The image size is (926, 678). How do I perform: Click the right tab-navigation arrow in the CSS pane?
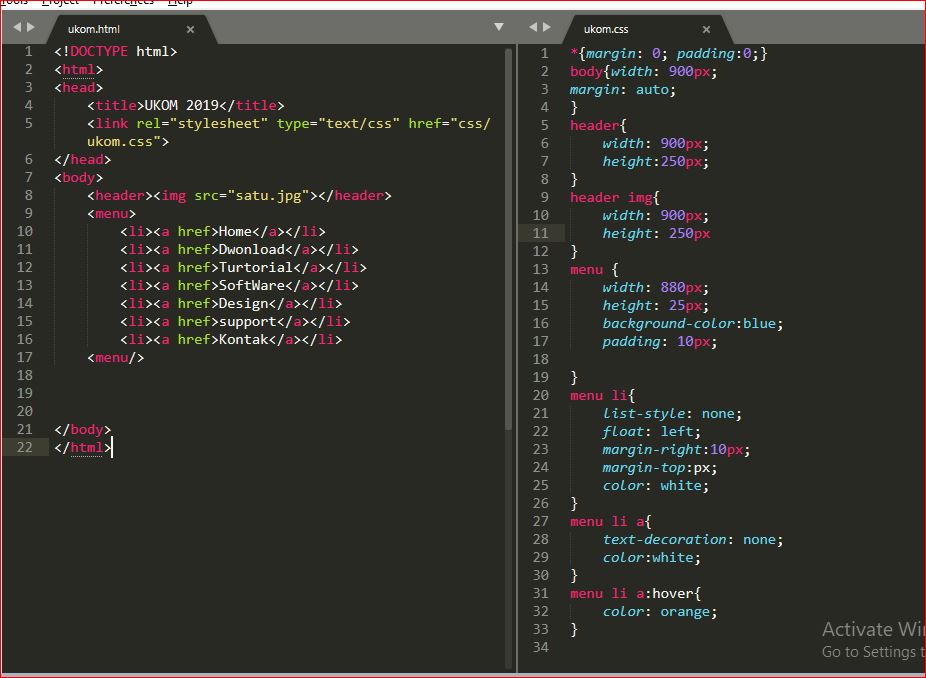pyautogui.click(x=546, y=27)
